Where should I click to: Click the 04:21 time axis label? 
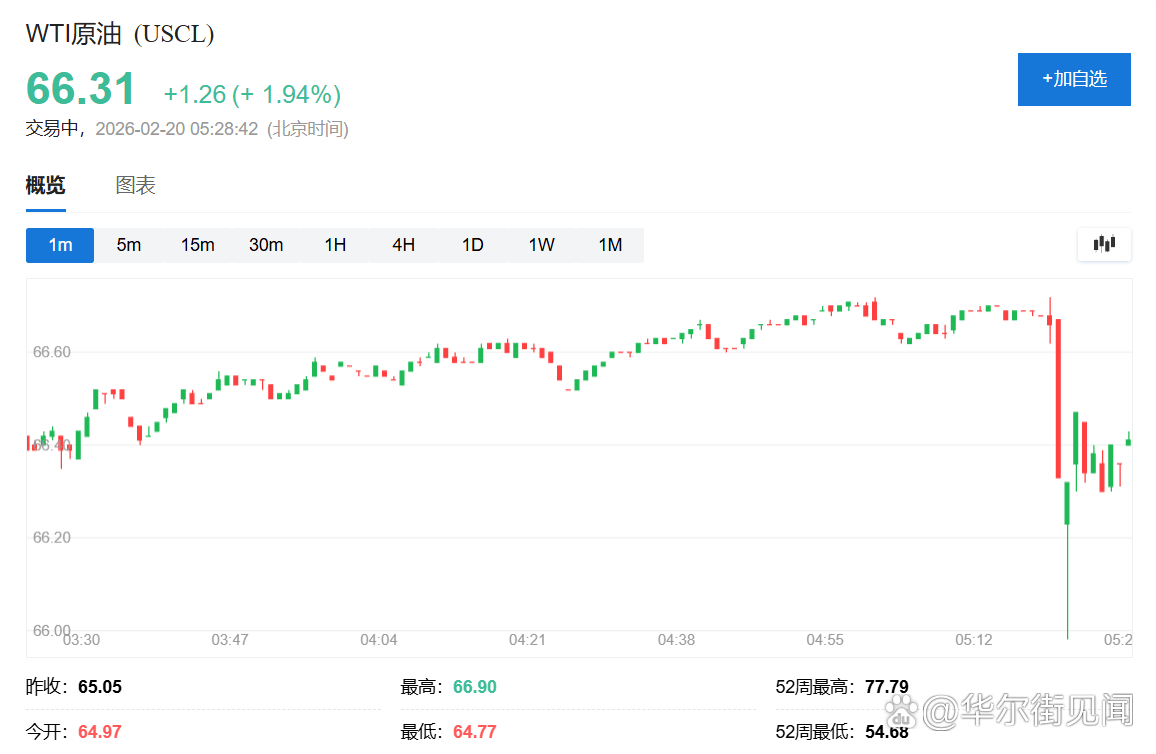coord(526,640)
